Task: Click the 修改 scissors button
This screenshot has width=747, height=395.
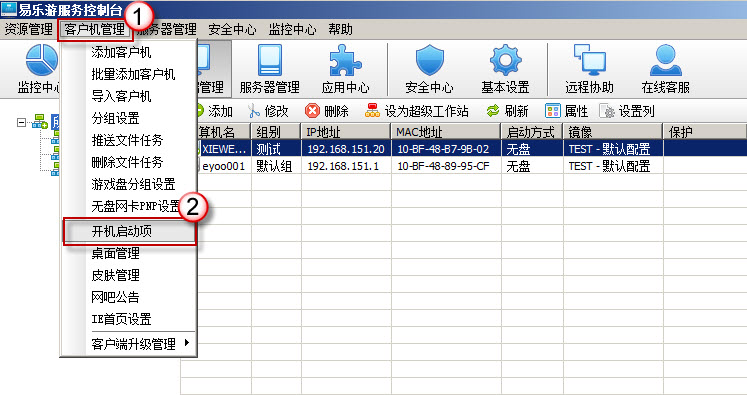Action: (x=269, y=111)
